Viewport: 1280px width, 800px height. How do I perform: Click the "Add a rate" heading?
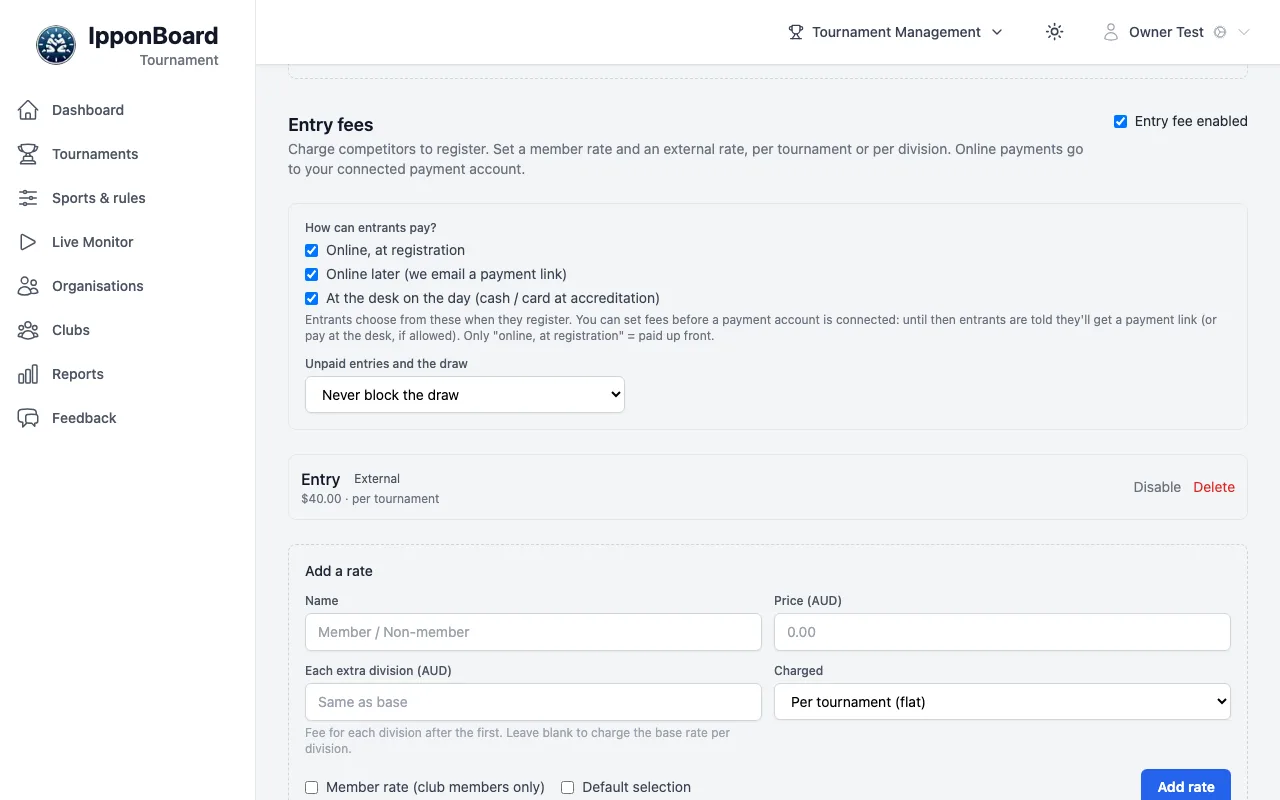click(x=339, y=571)
